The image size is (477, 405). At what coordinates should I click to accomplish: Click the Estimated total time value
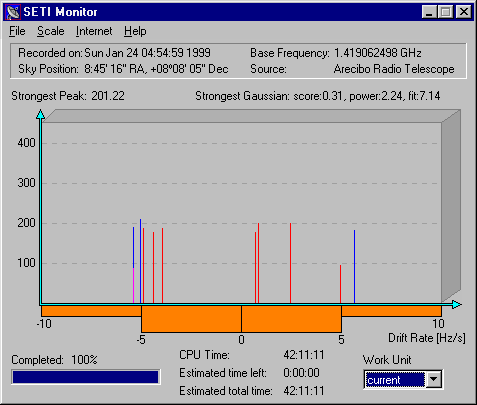(304, 391)
